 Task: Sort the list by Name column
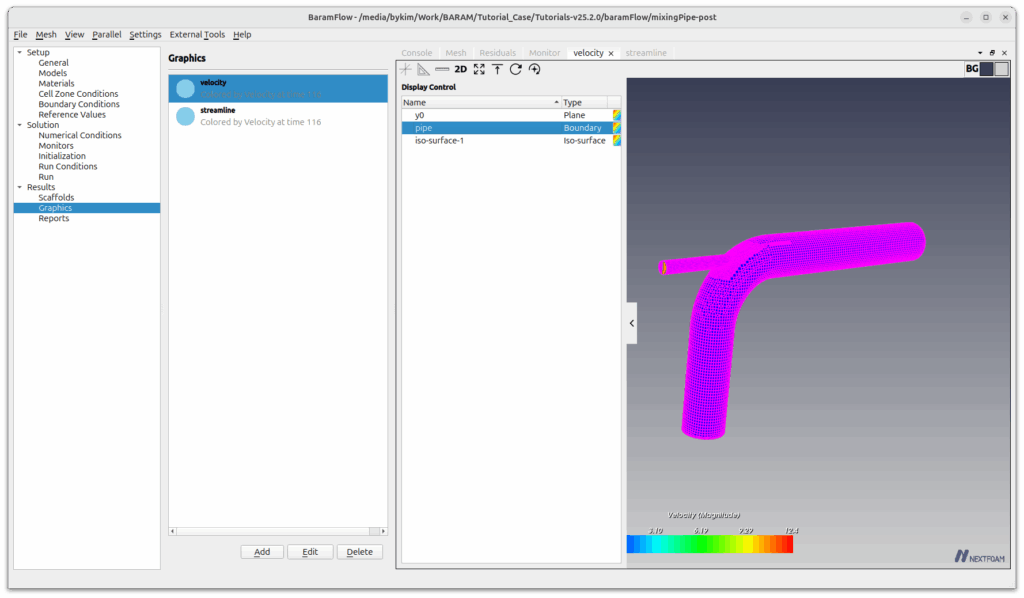[x=481, y=102]
